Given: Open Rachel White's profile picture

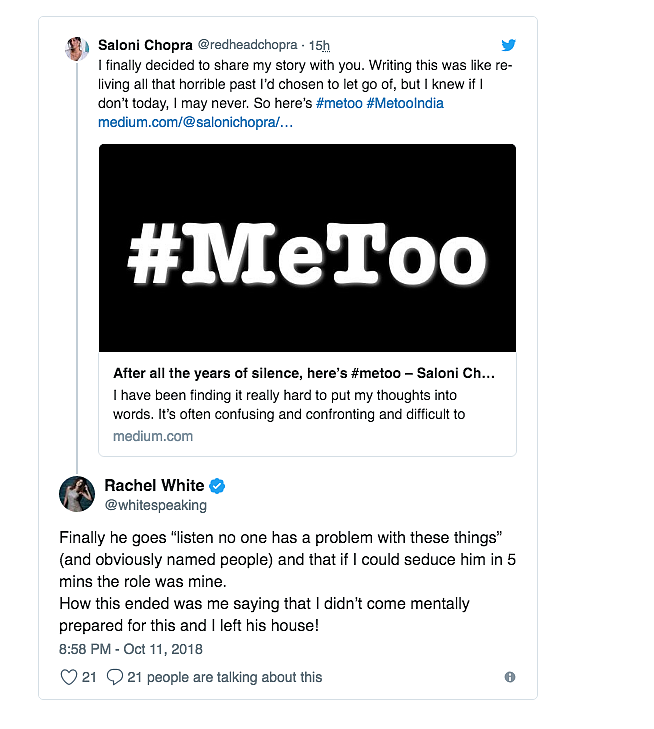Looking at the screenshot, I should tap(77, 494).
